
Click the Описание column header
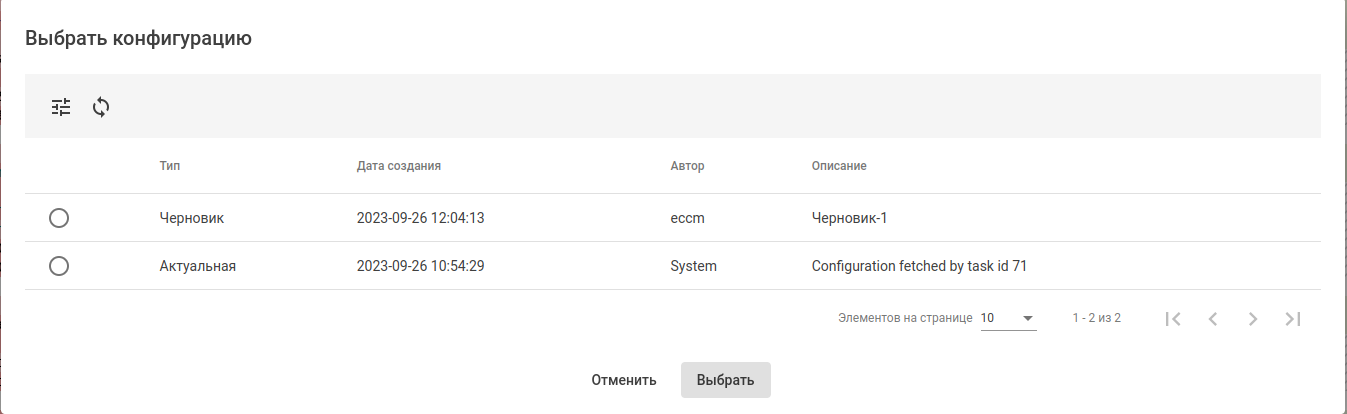(x=838, y=166)
